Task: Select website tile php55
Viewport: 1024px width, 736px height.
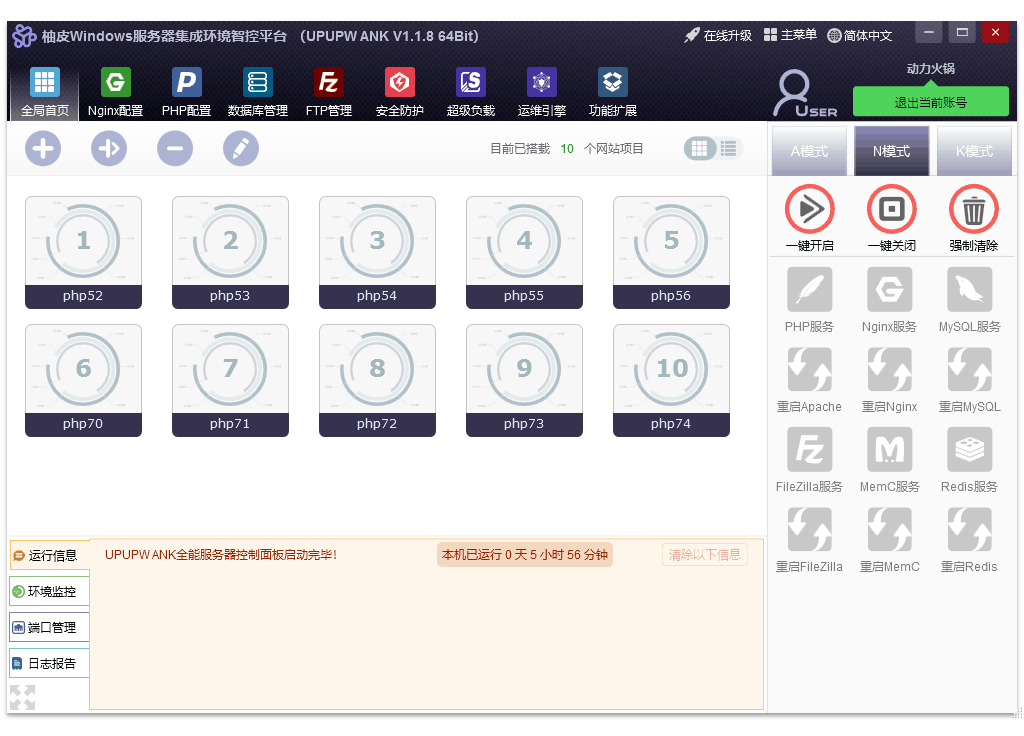Action: click(524, 252)
